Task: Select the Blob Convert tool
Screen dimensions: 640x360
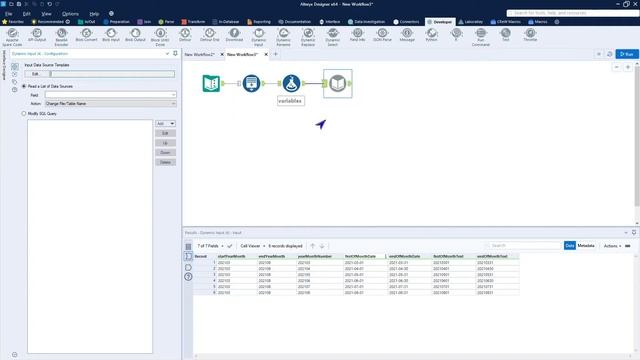Action: point(86,35)
